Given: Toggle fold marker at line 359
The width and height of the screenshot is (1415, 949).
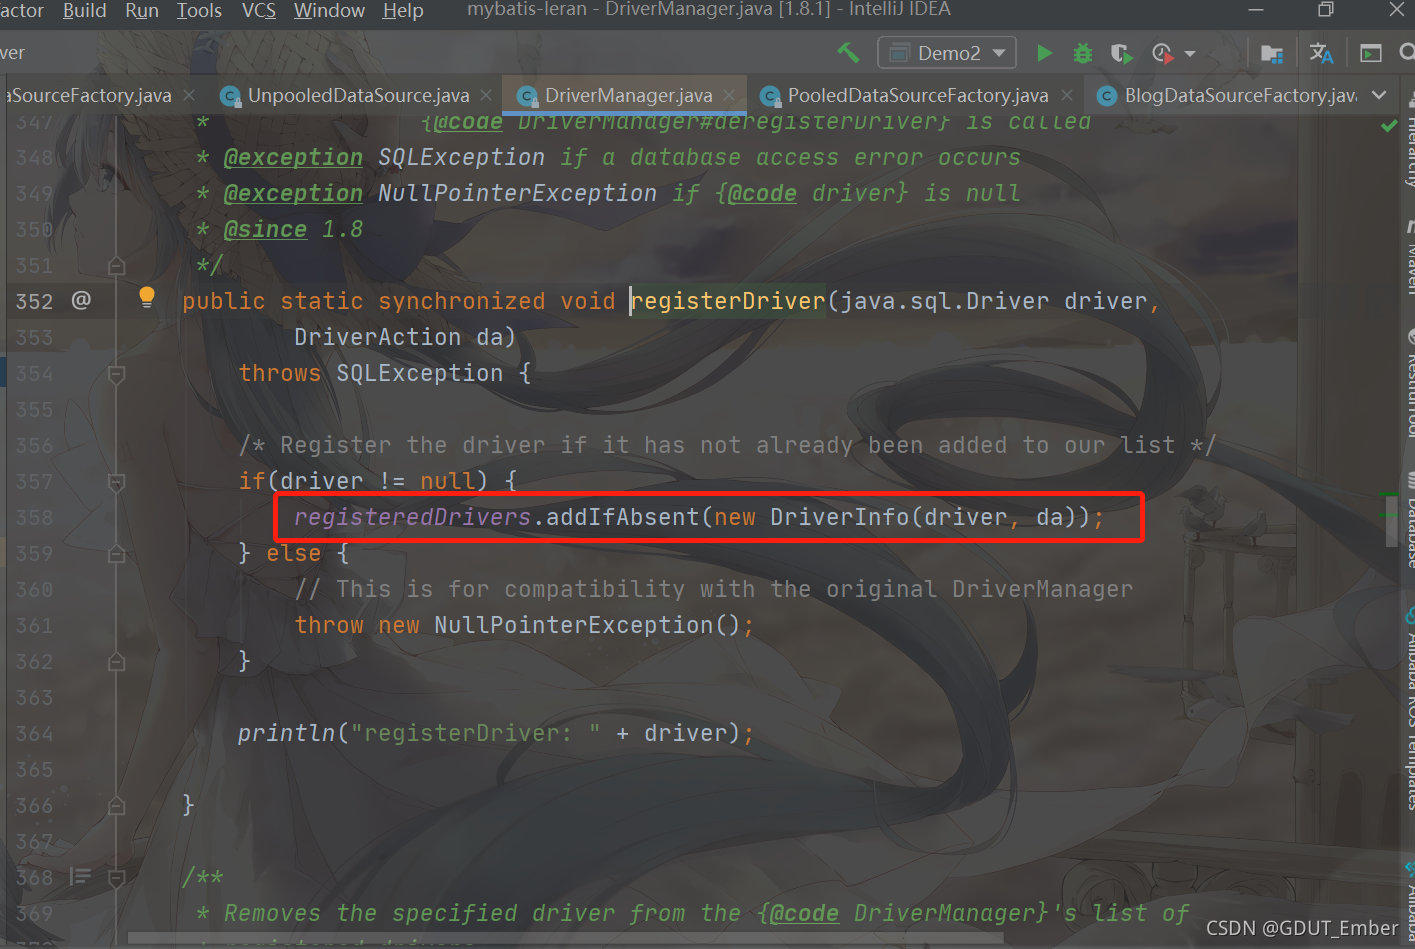Looking at the screenshot, I should point(116,554).
